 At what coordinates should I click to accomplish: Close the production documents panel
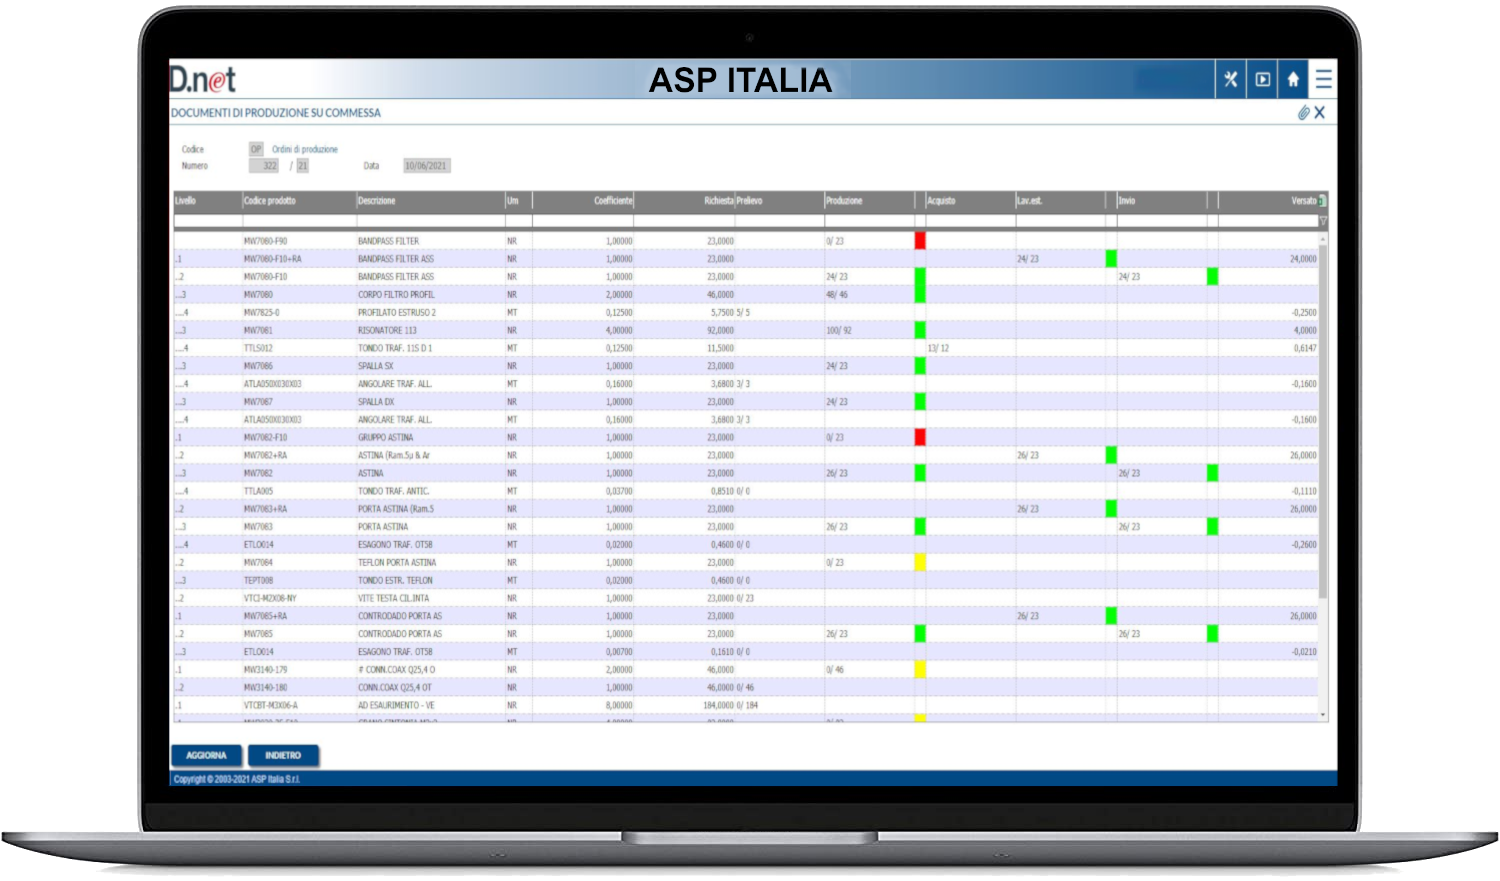point(1320,113)
